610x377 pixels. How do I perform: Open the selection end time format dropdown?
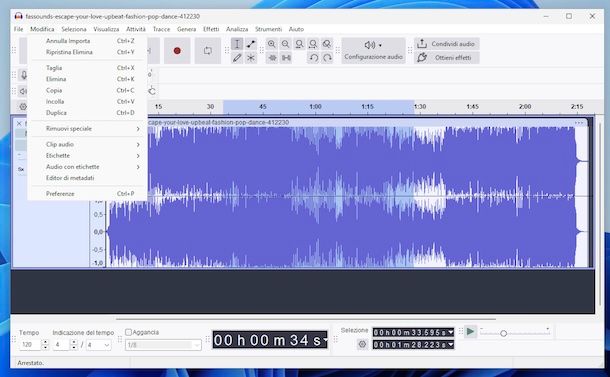(450, 345)
